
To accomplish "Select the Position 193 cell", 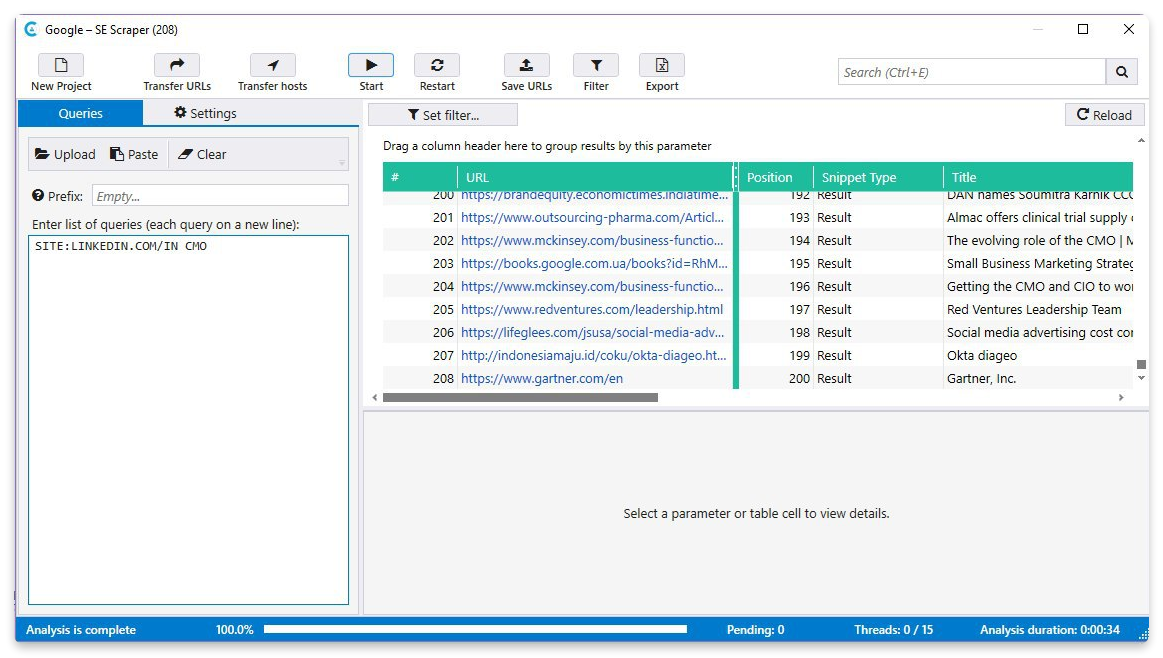I will point(776,217).
